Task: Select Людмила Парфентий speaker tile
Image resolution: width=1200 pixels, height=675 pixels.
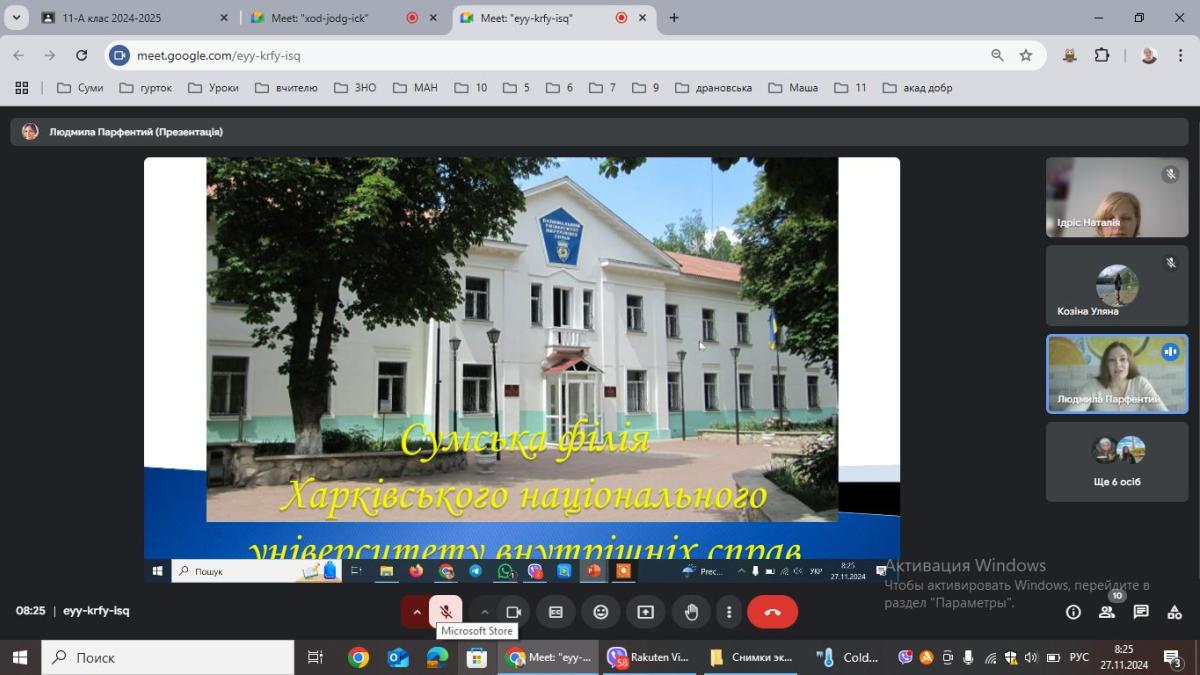Action: click(x=1117, y=374)
